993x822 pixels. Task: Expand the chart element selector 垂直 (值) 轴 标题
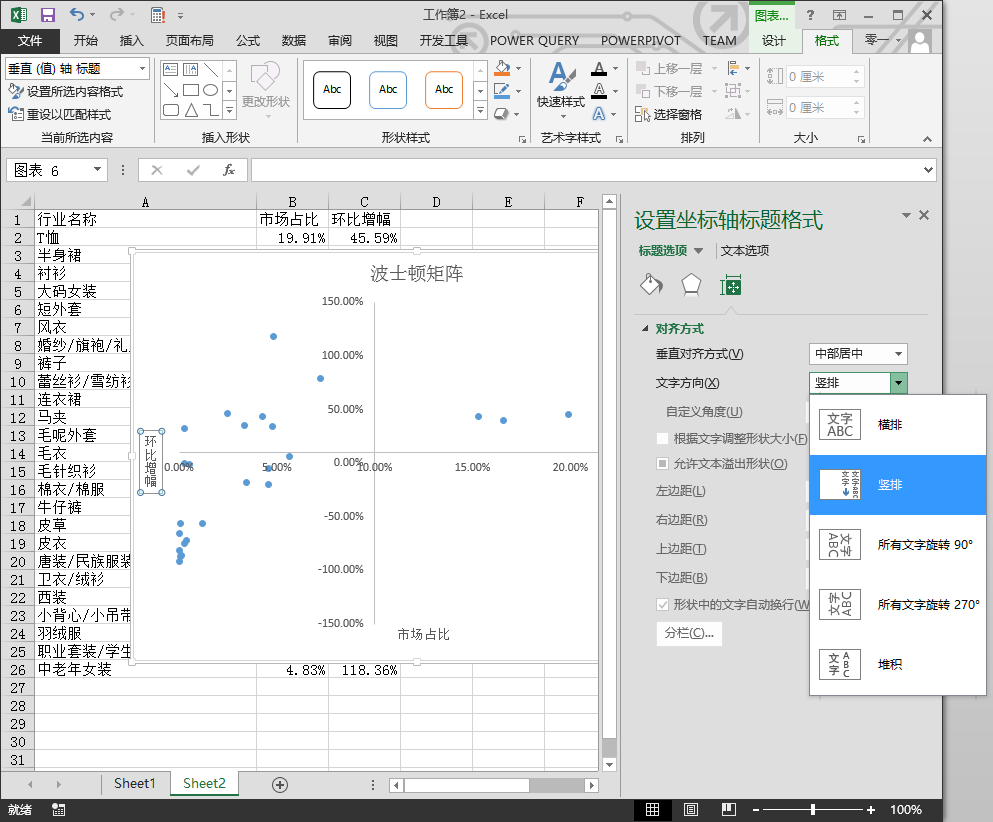tap(142, 68)
